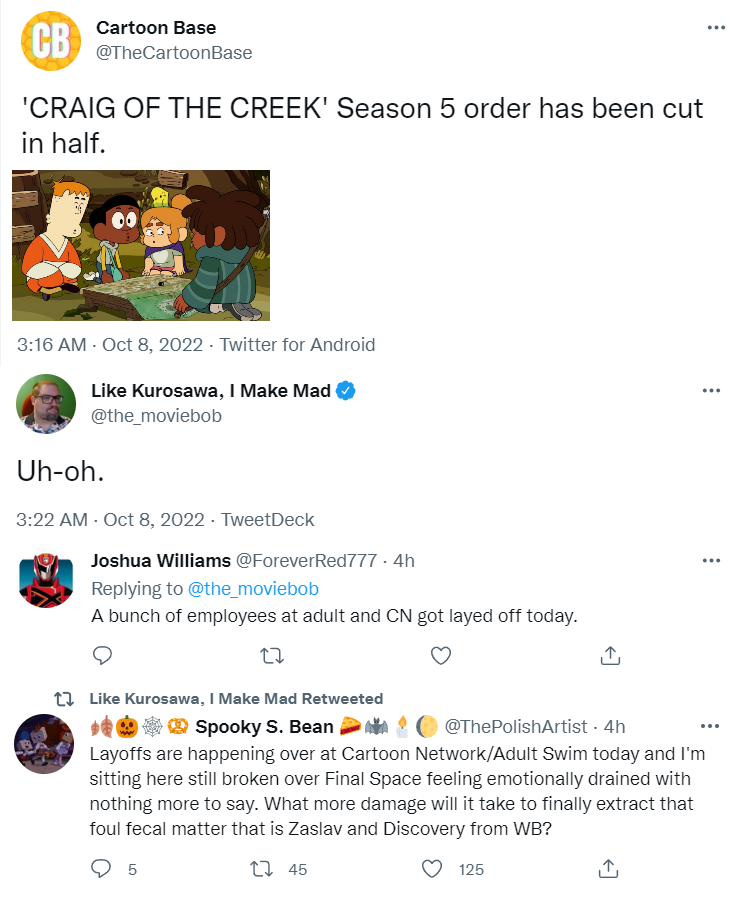Open more options on Cartoon Base tweet
737x904 pixels.
[x=715, y=27]
